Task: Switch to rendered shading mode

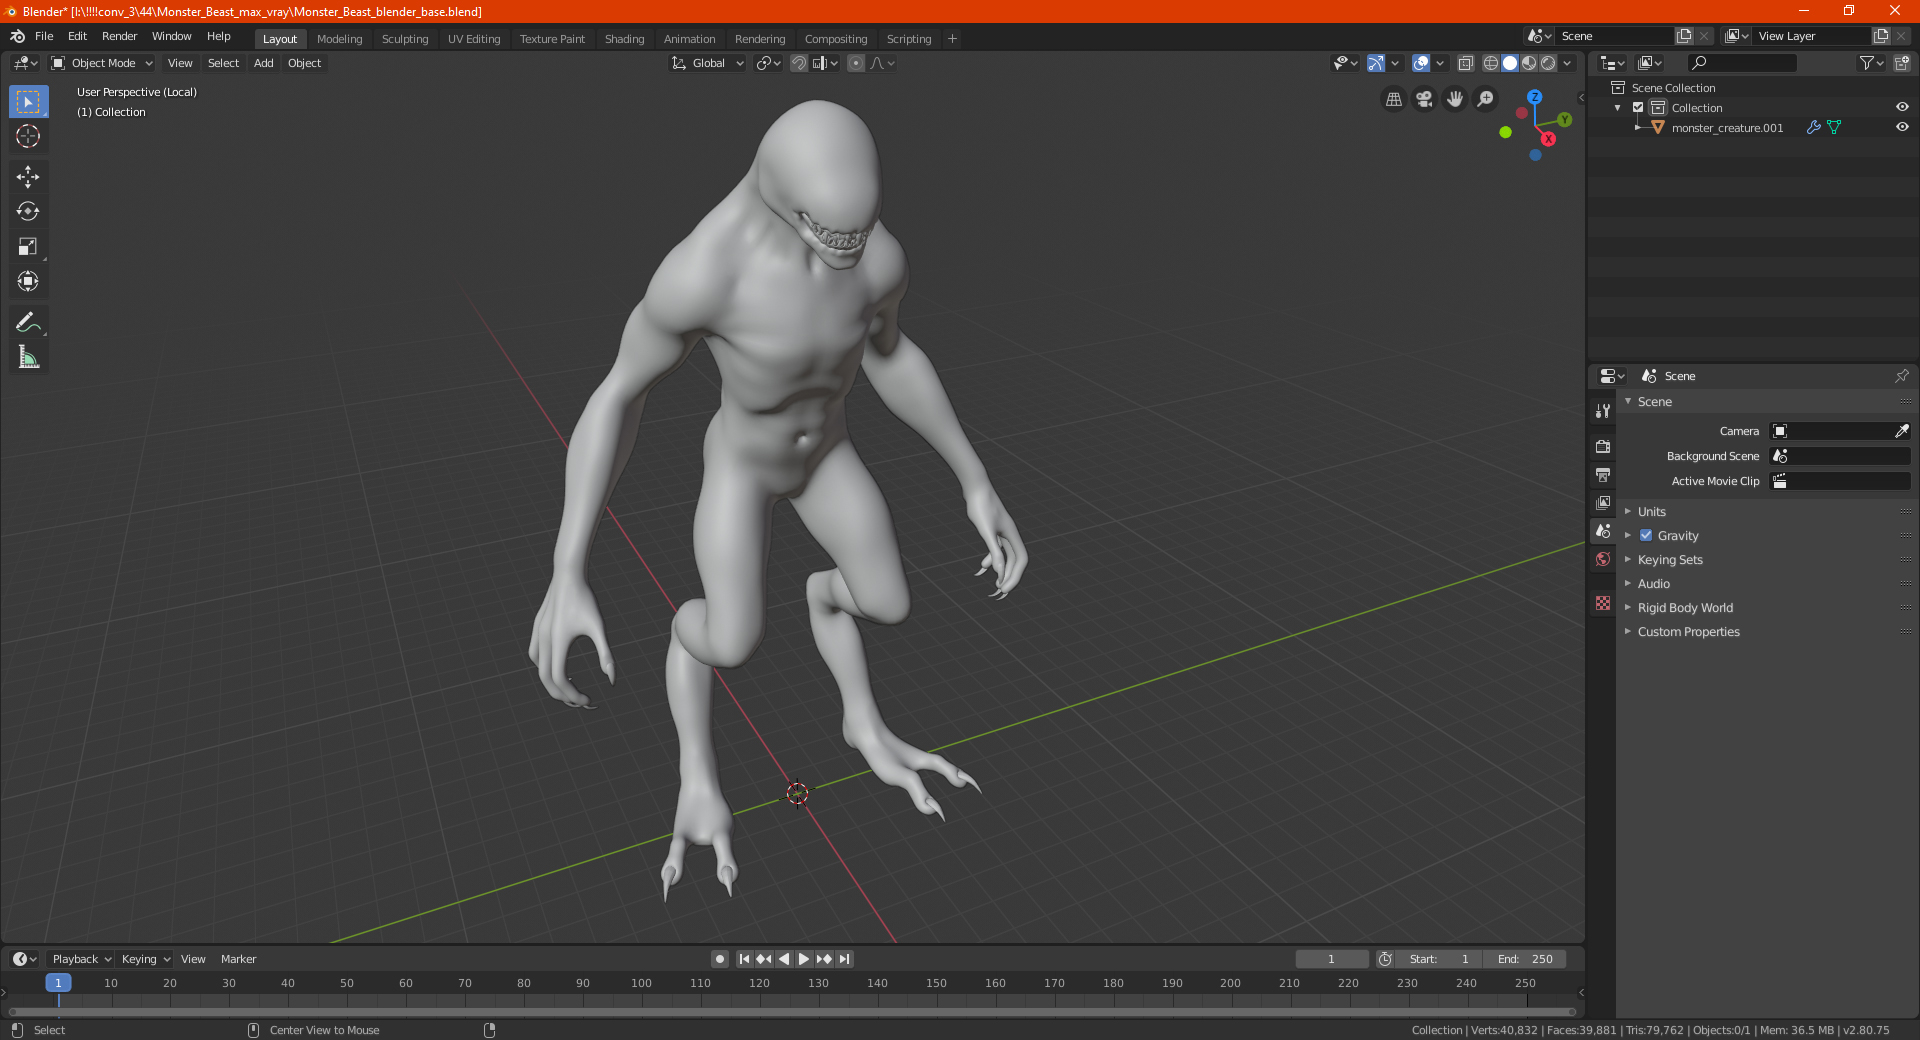Action: (1548, 63)
